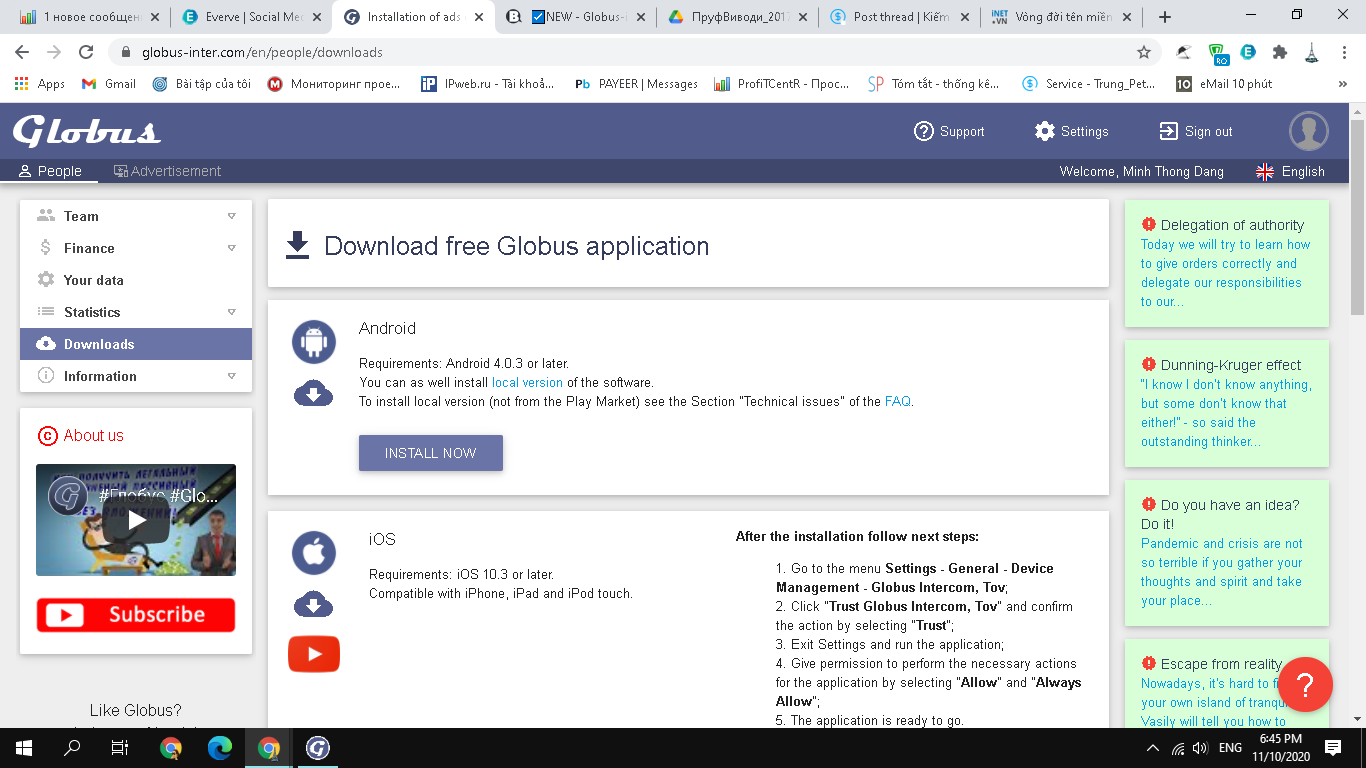Play the About us video thumbnail
This screenshot has width=1366, height=768.
136,520
